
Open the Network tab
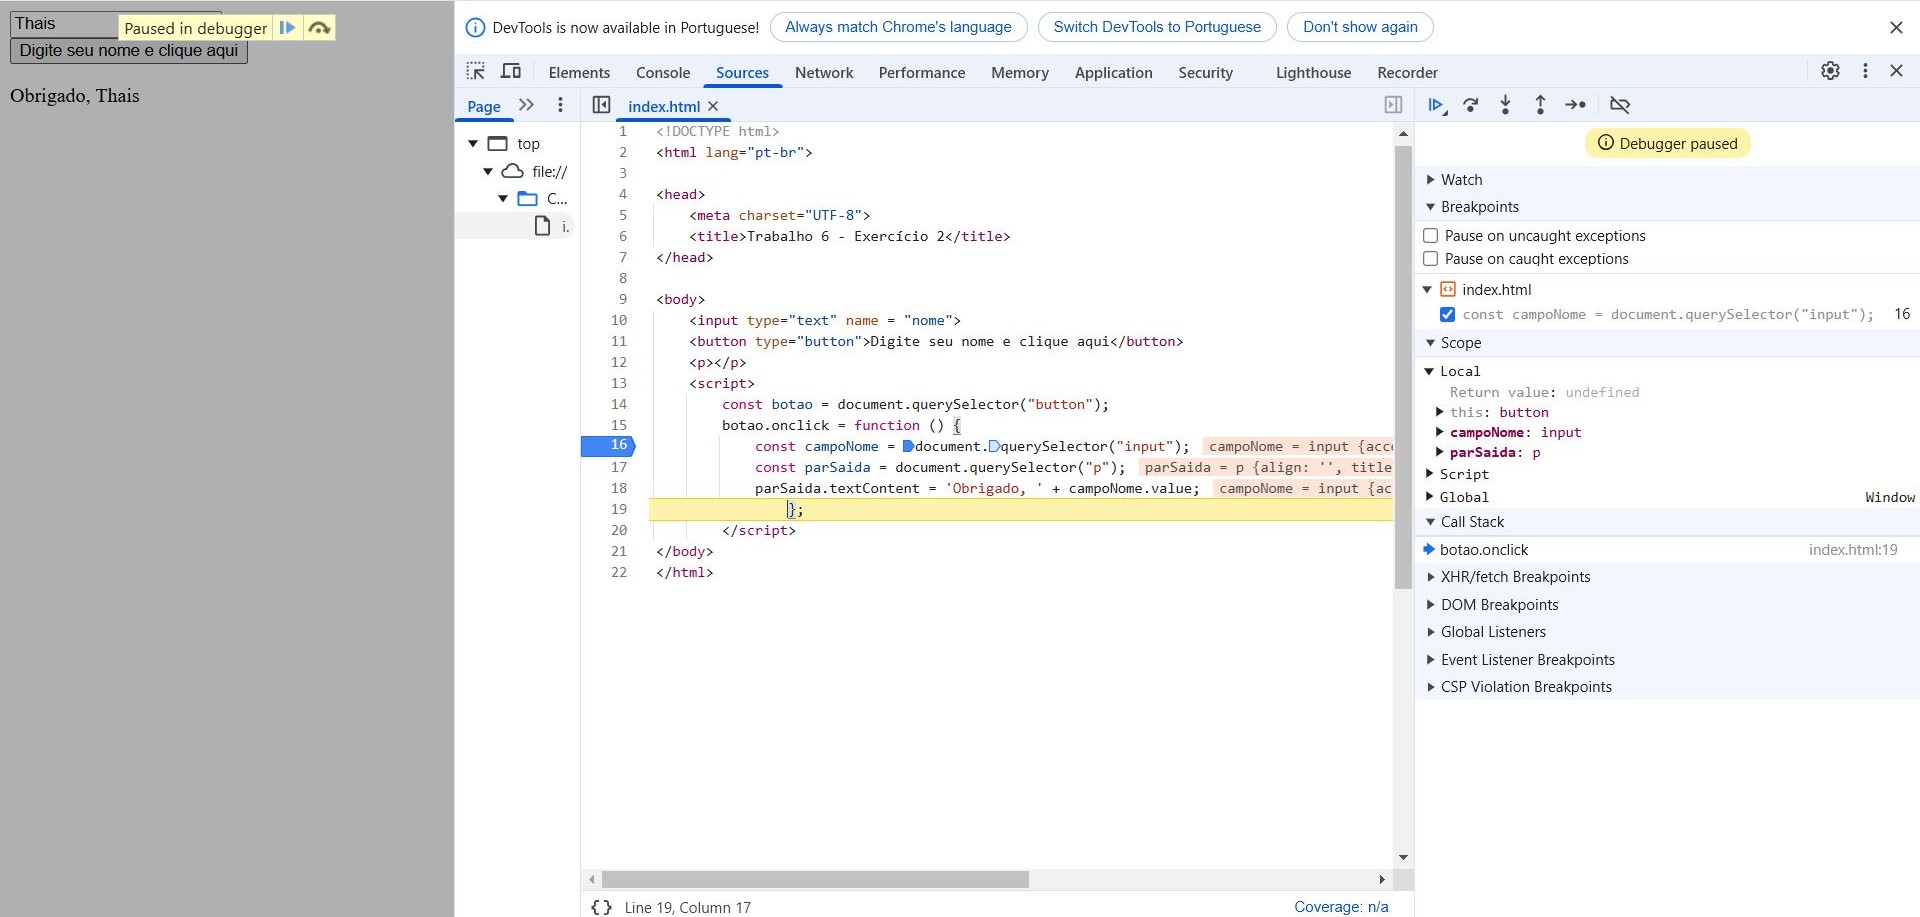824,72
